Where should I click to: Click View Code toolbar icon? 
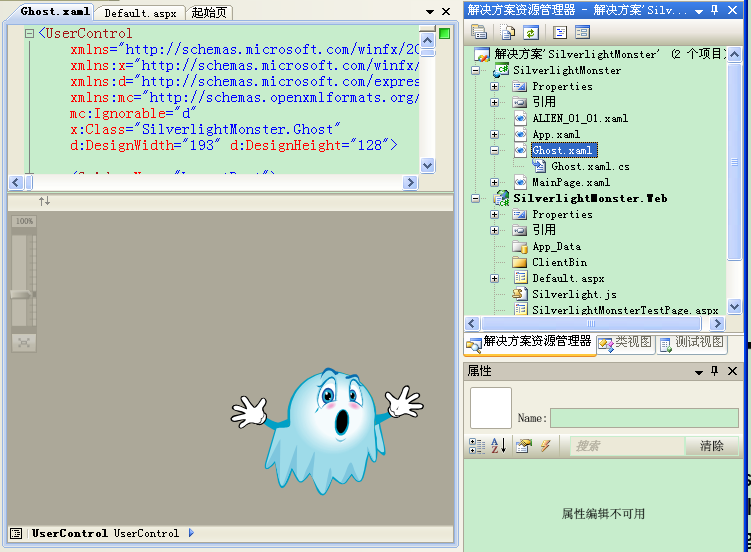coord(559,32)
